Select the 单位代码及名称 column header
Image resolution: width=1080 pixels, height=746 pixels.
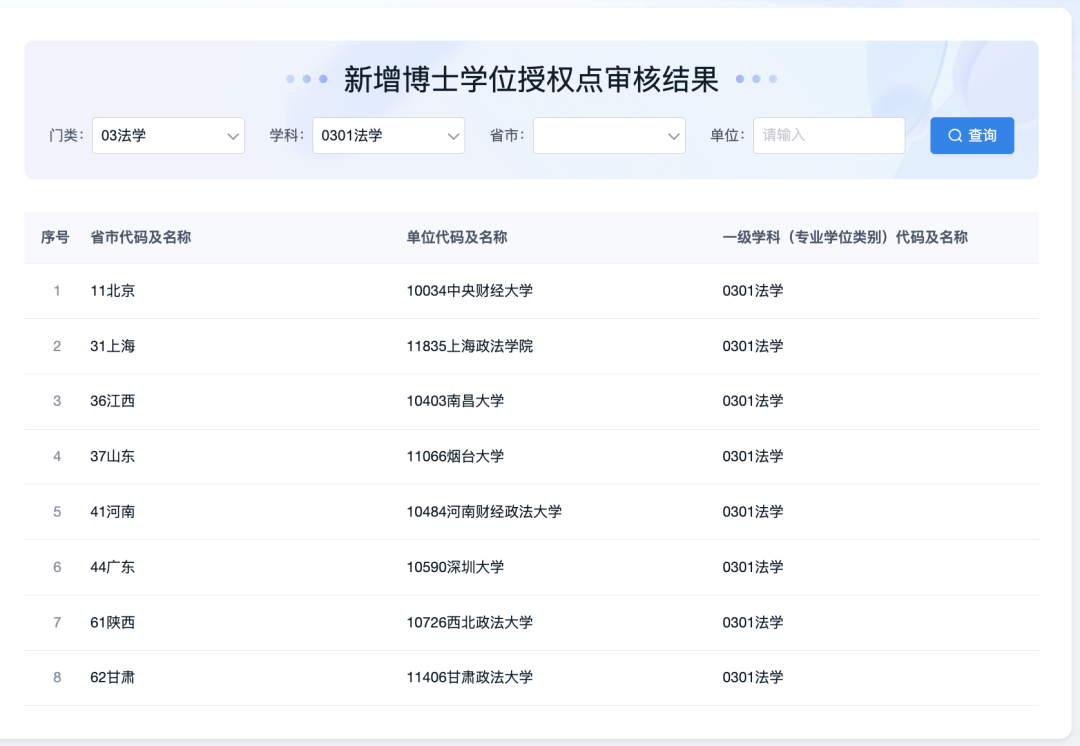coord(457,238)
